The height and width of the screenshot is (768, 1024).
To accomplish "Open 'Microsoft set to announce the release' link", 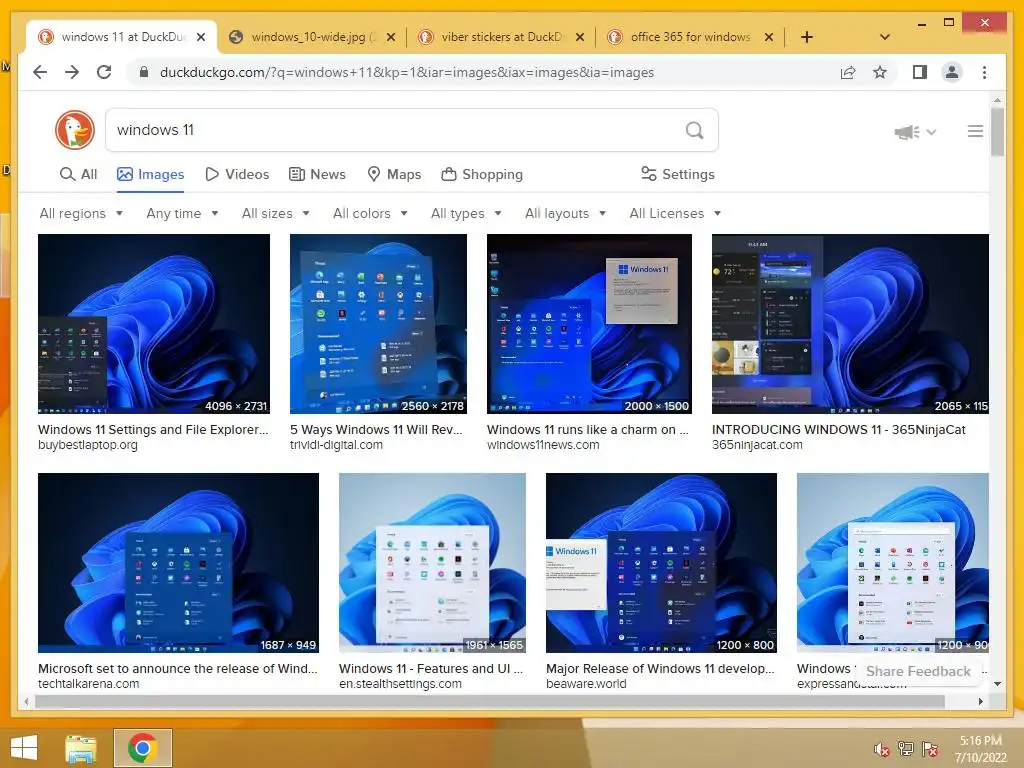I will (x=178, y=669).
